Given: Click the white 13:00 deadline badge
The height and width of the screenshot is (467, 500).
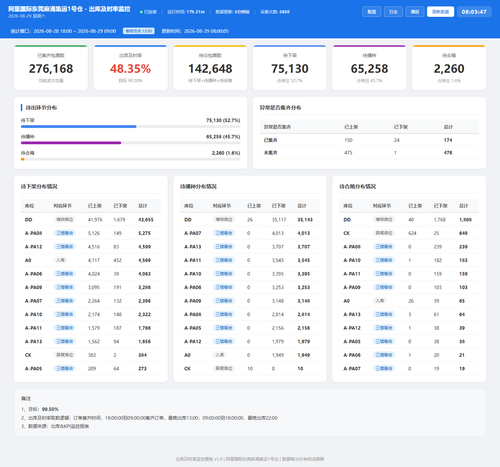Looking at the screenshot, I should [139, 31].
